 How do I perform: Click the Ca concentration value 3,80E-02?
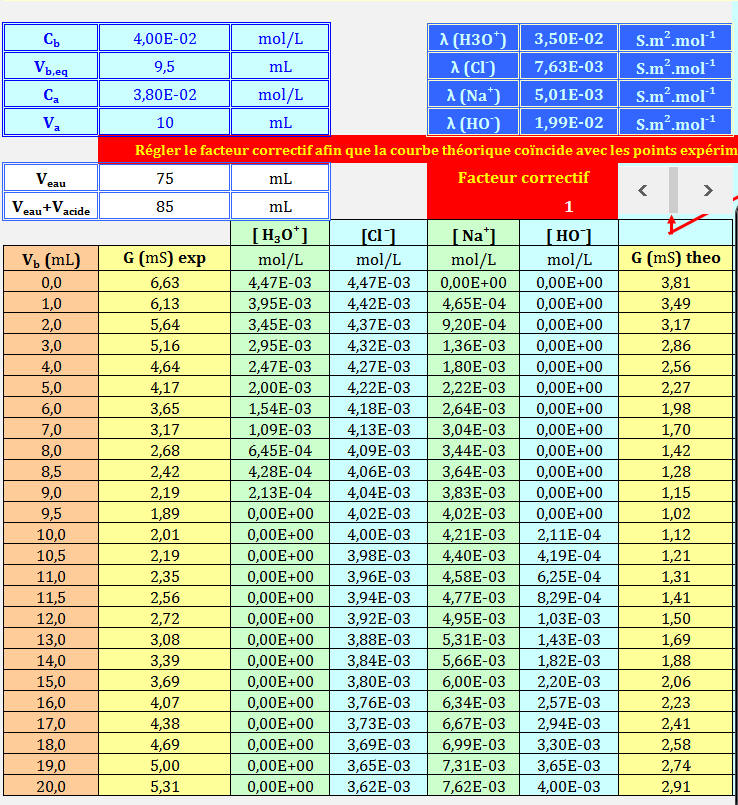tap(164, 95)
